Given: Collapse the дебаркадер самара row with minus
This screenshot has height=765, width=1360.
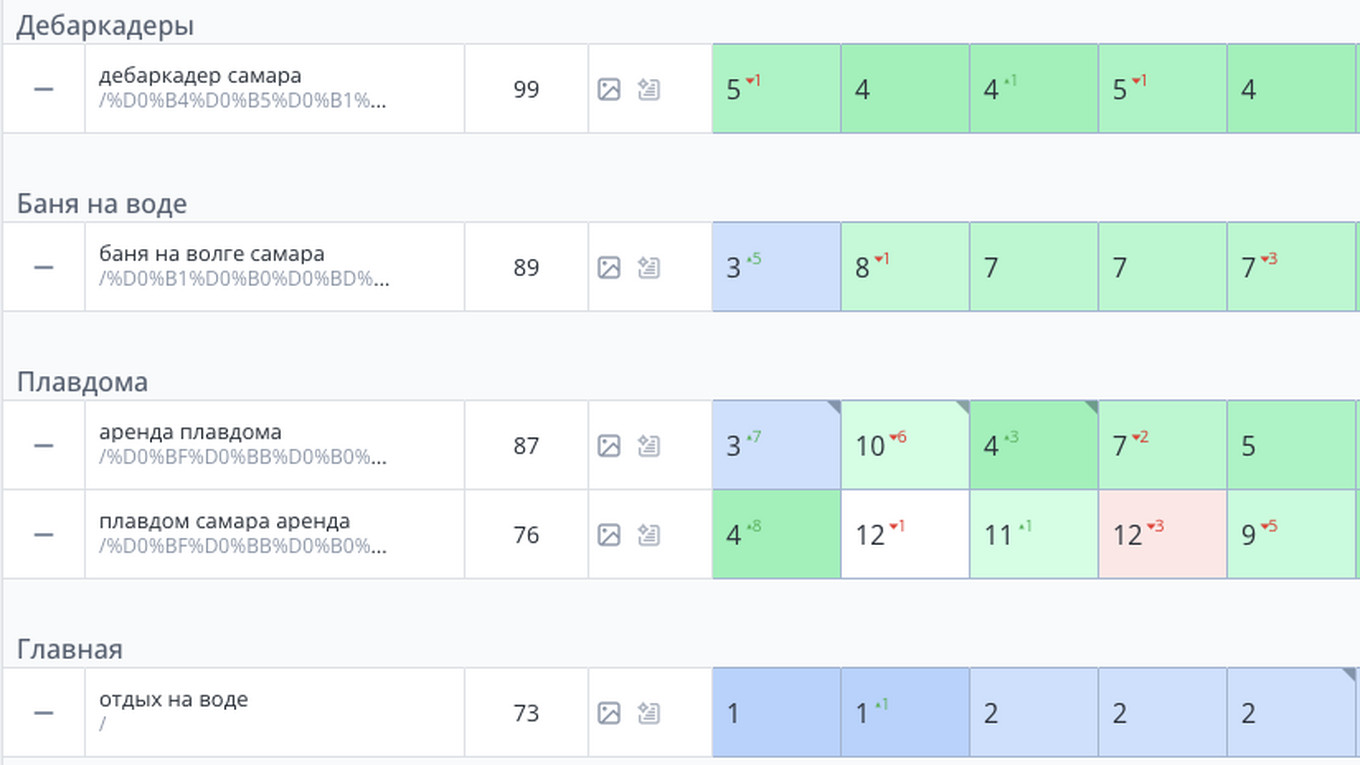Looking at the screenshot, I should click(x=43, y=89).
